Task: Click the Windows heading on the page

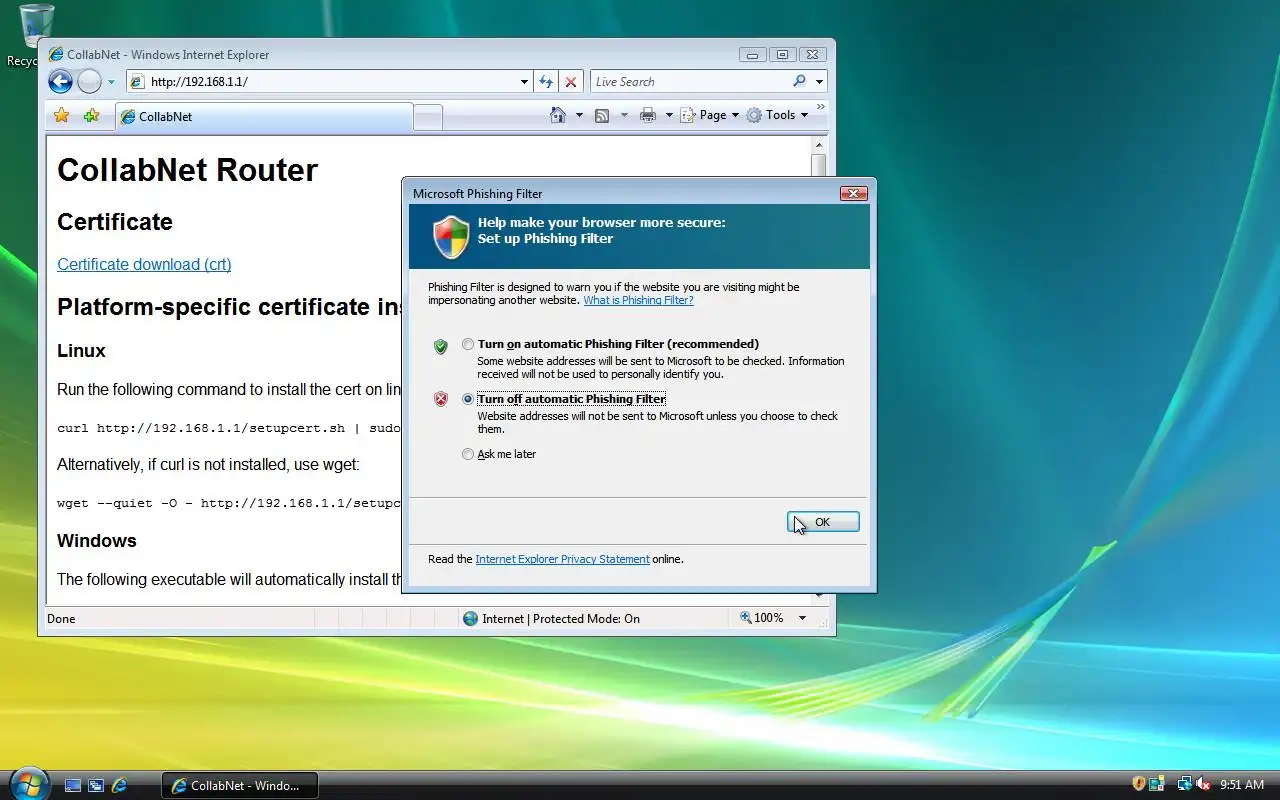Action: (97, 541)
